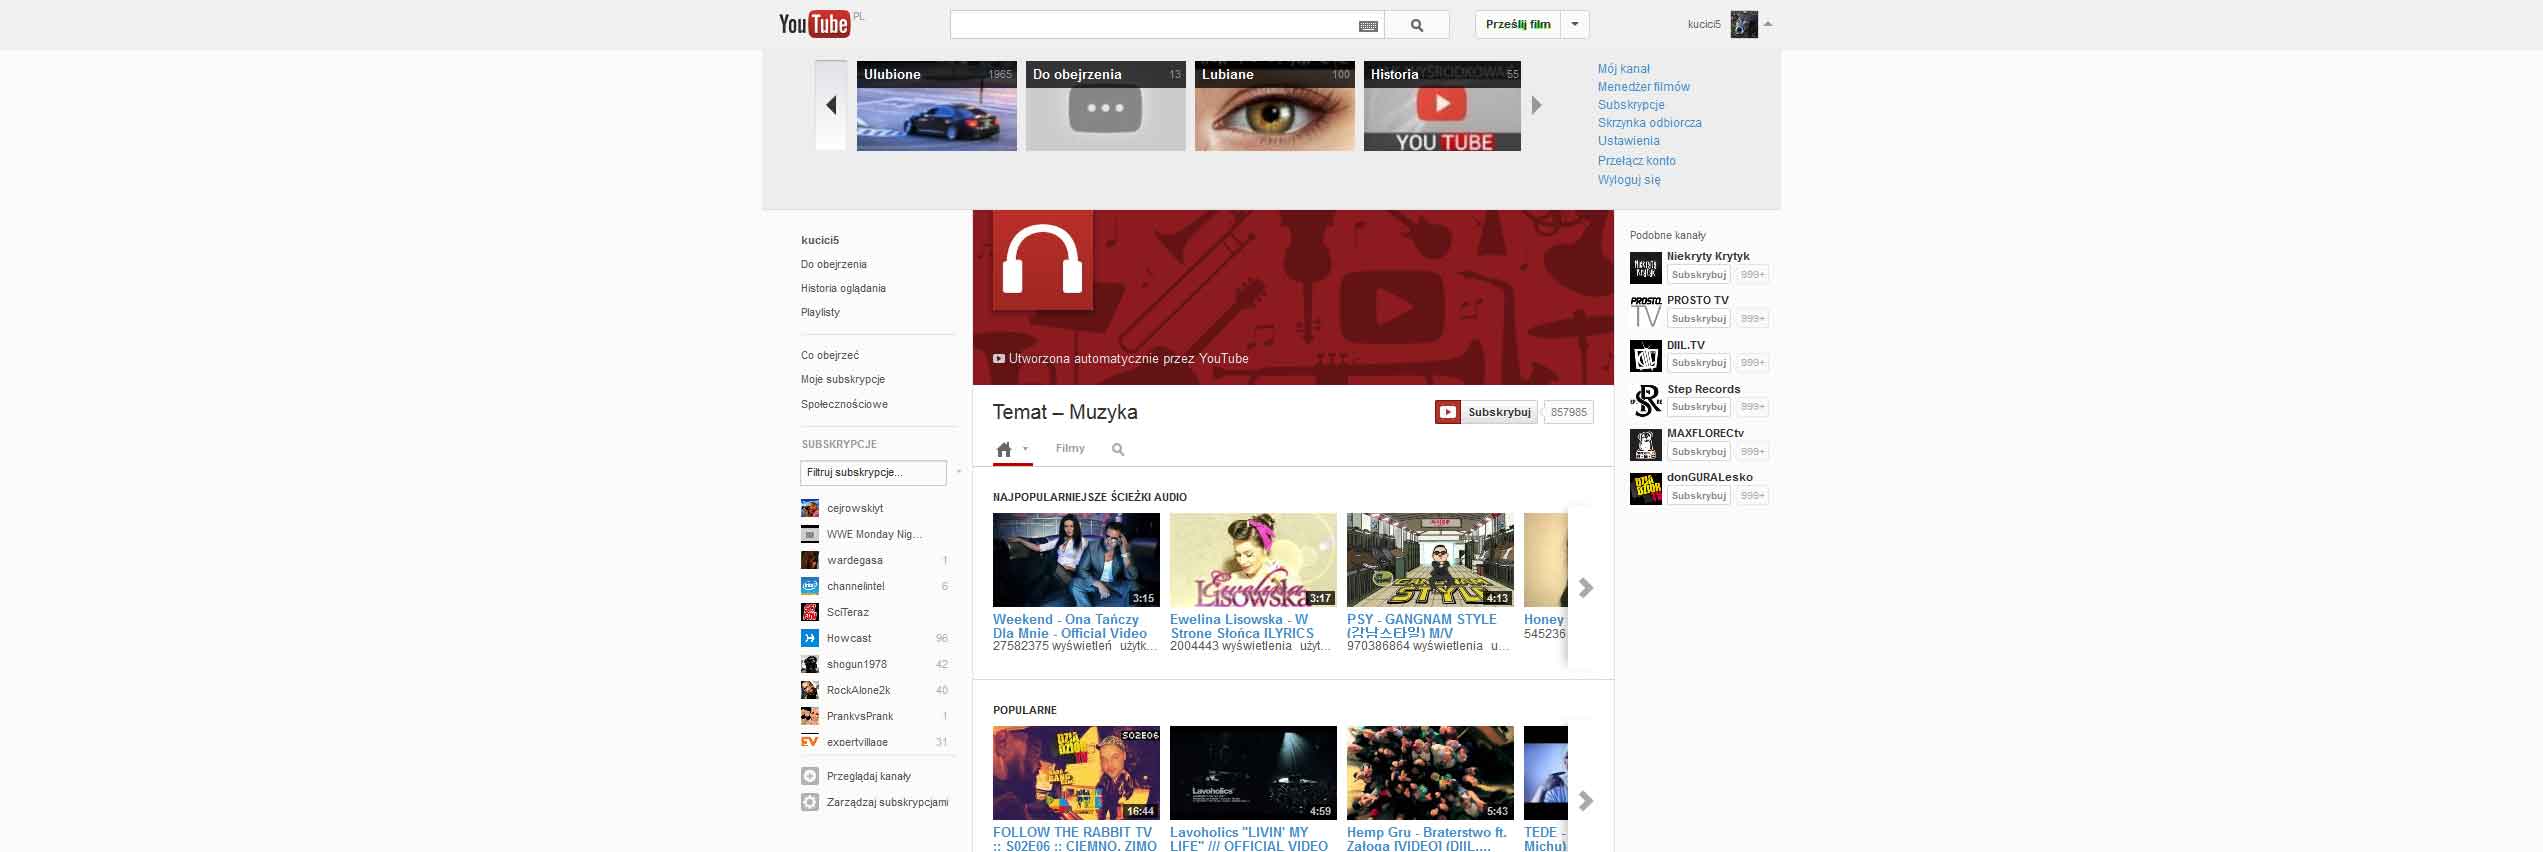The image size is (2543, 852).
Task: Focus the Filtruj subskrypcje field
Action: tap(873, 472)
